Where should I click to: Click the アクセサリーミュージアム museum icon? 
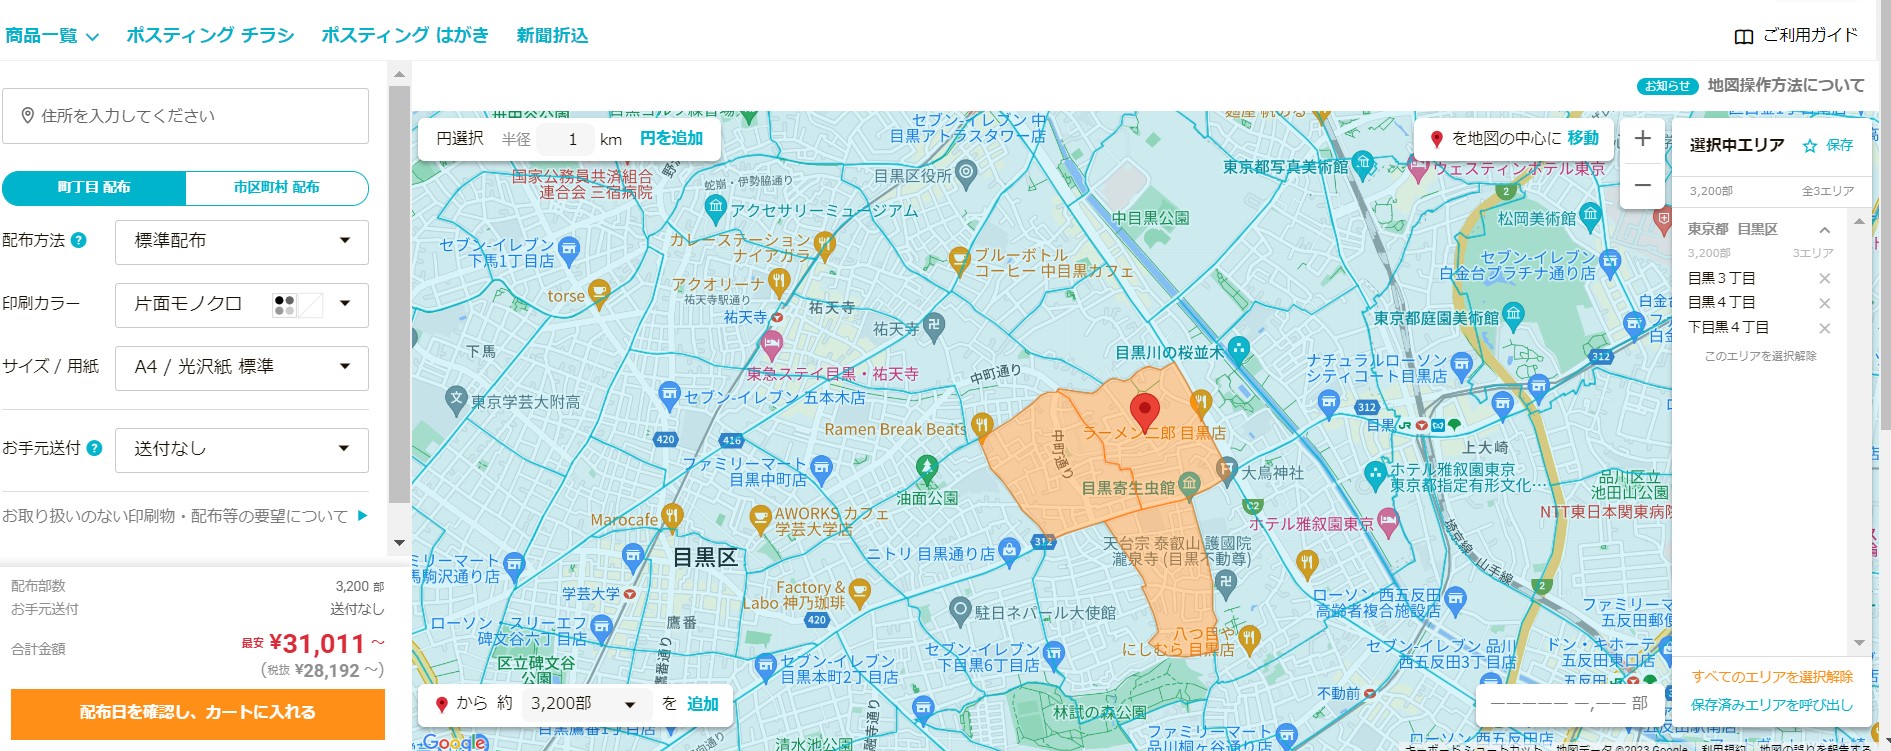coord(715,207)
